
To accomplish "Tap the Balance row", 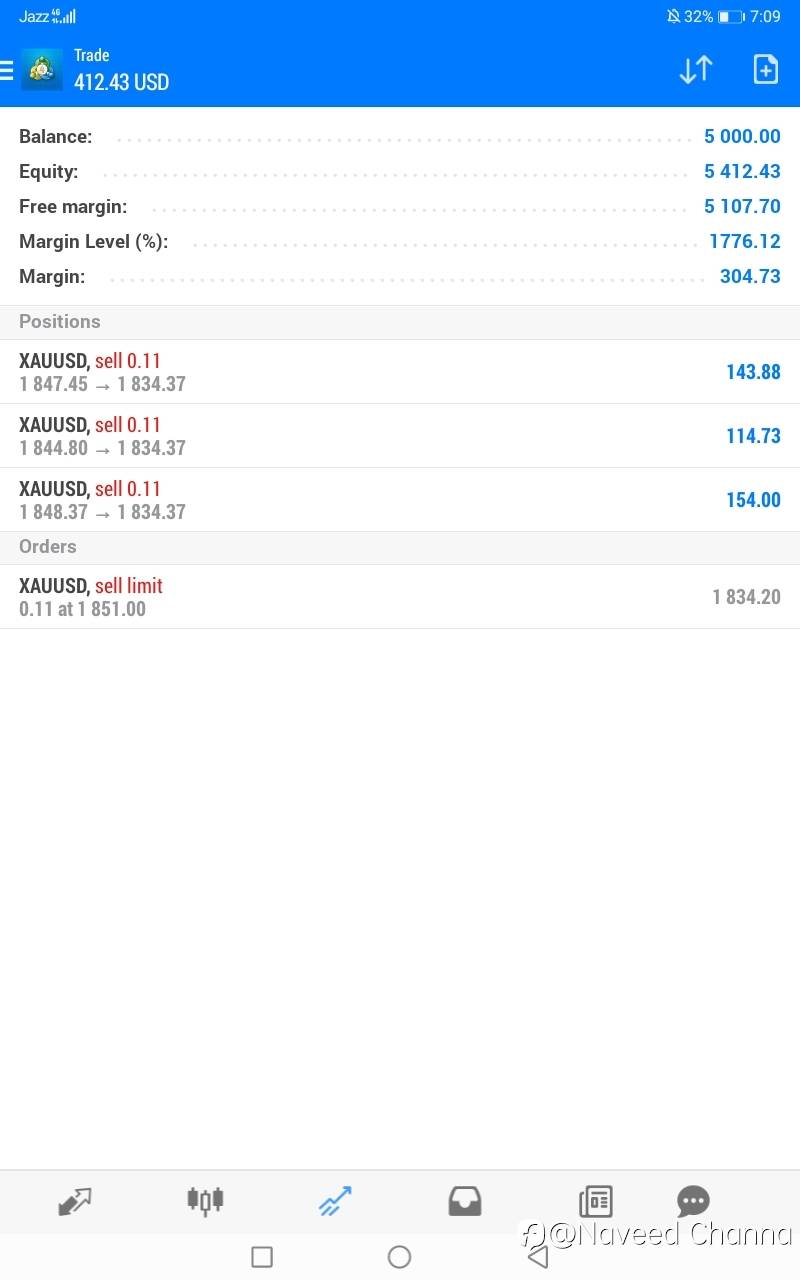I will click(x=400, y=137).
